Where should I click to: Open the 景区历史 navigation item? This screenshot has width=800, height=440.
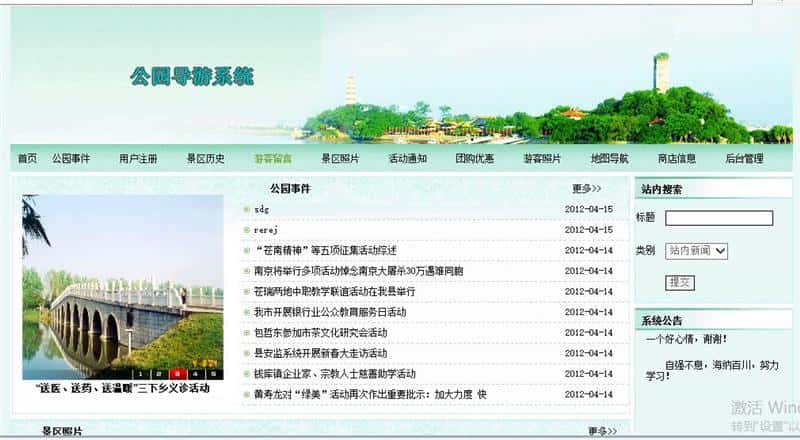tap(206, 159)
